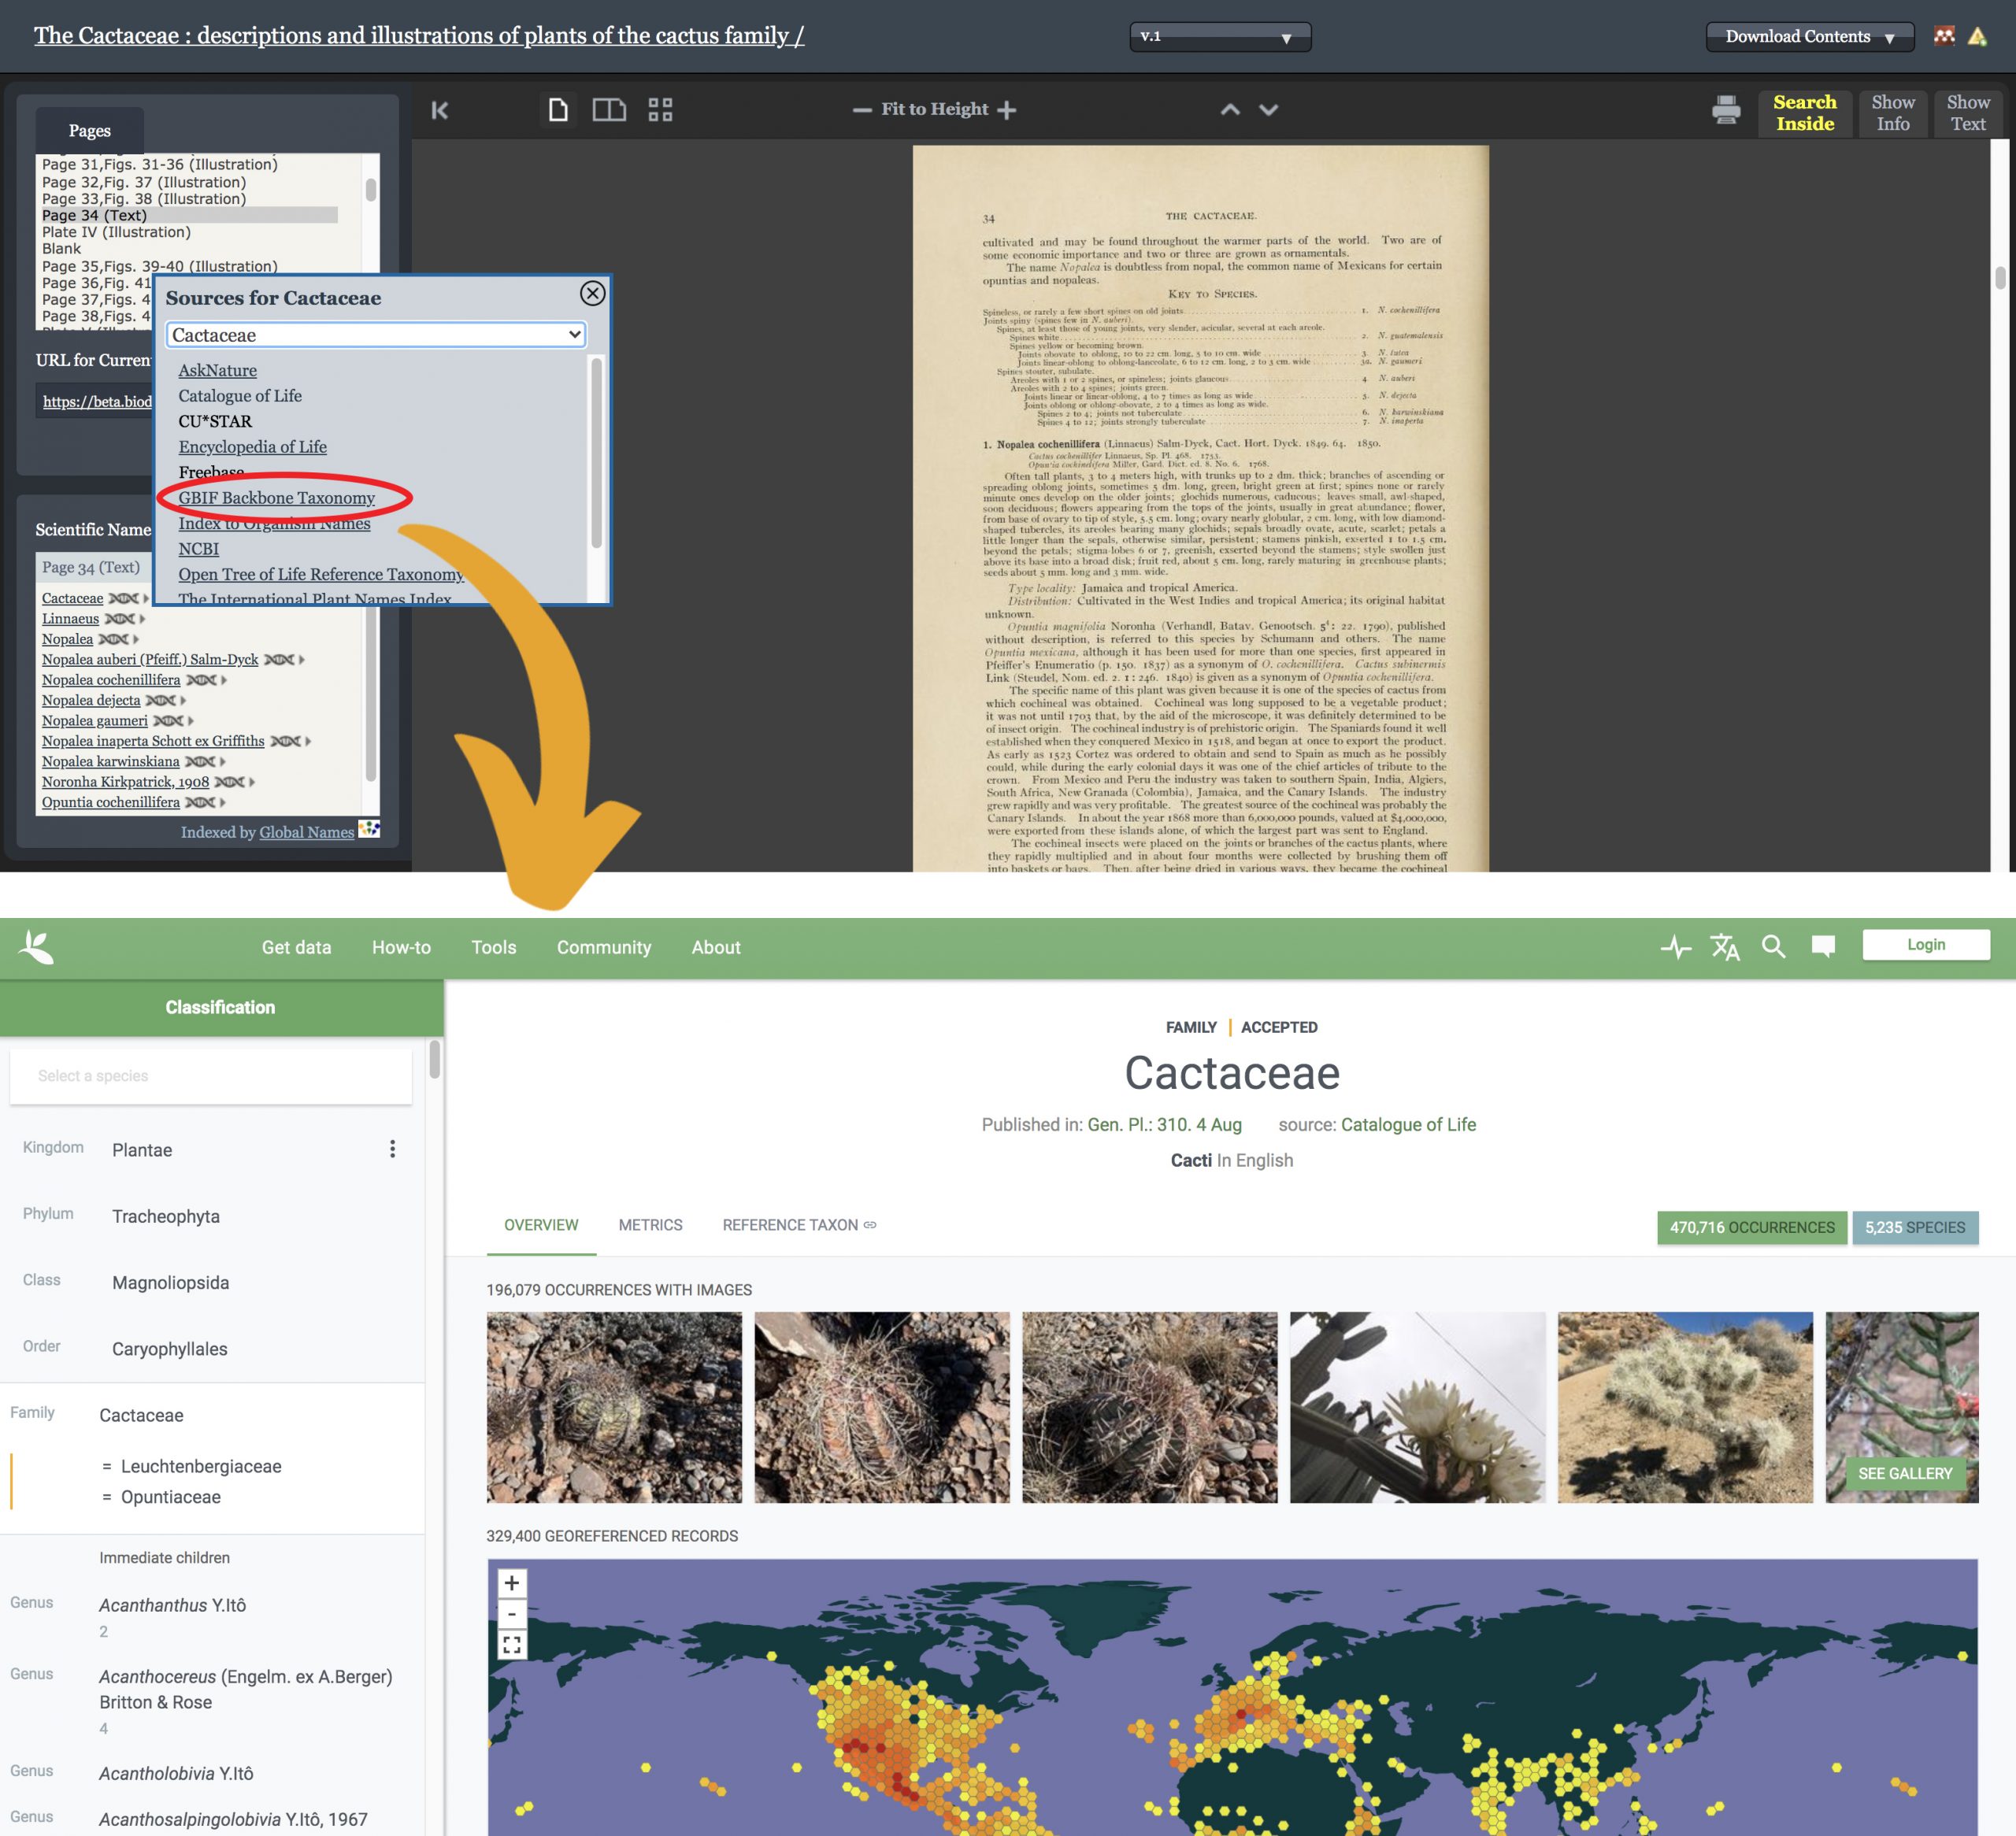Go to next page down arrow

(x=1268, y=110)
